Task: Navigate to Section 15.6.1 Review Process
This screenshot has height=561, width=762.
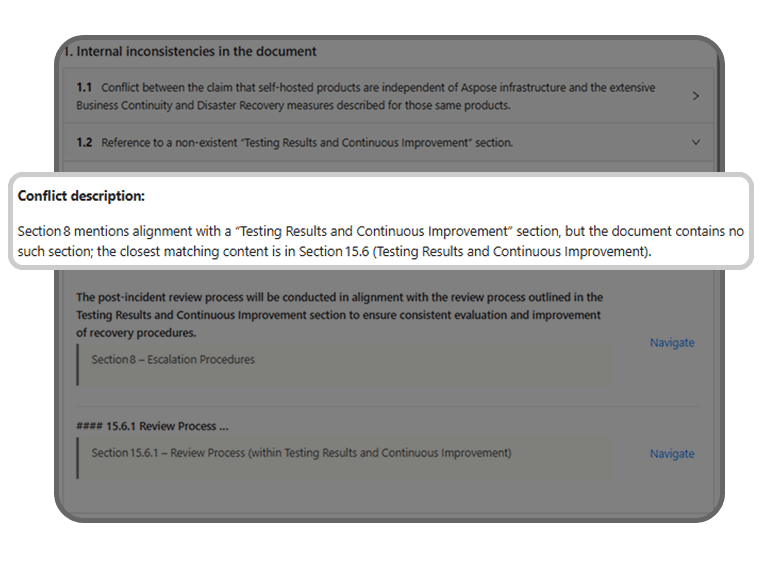Action: tap(671, 454)
